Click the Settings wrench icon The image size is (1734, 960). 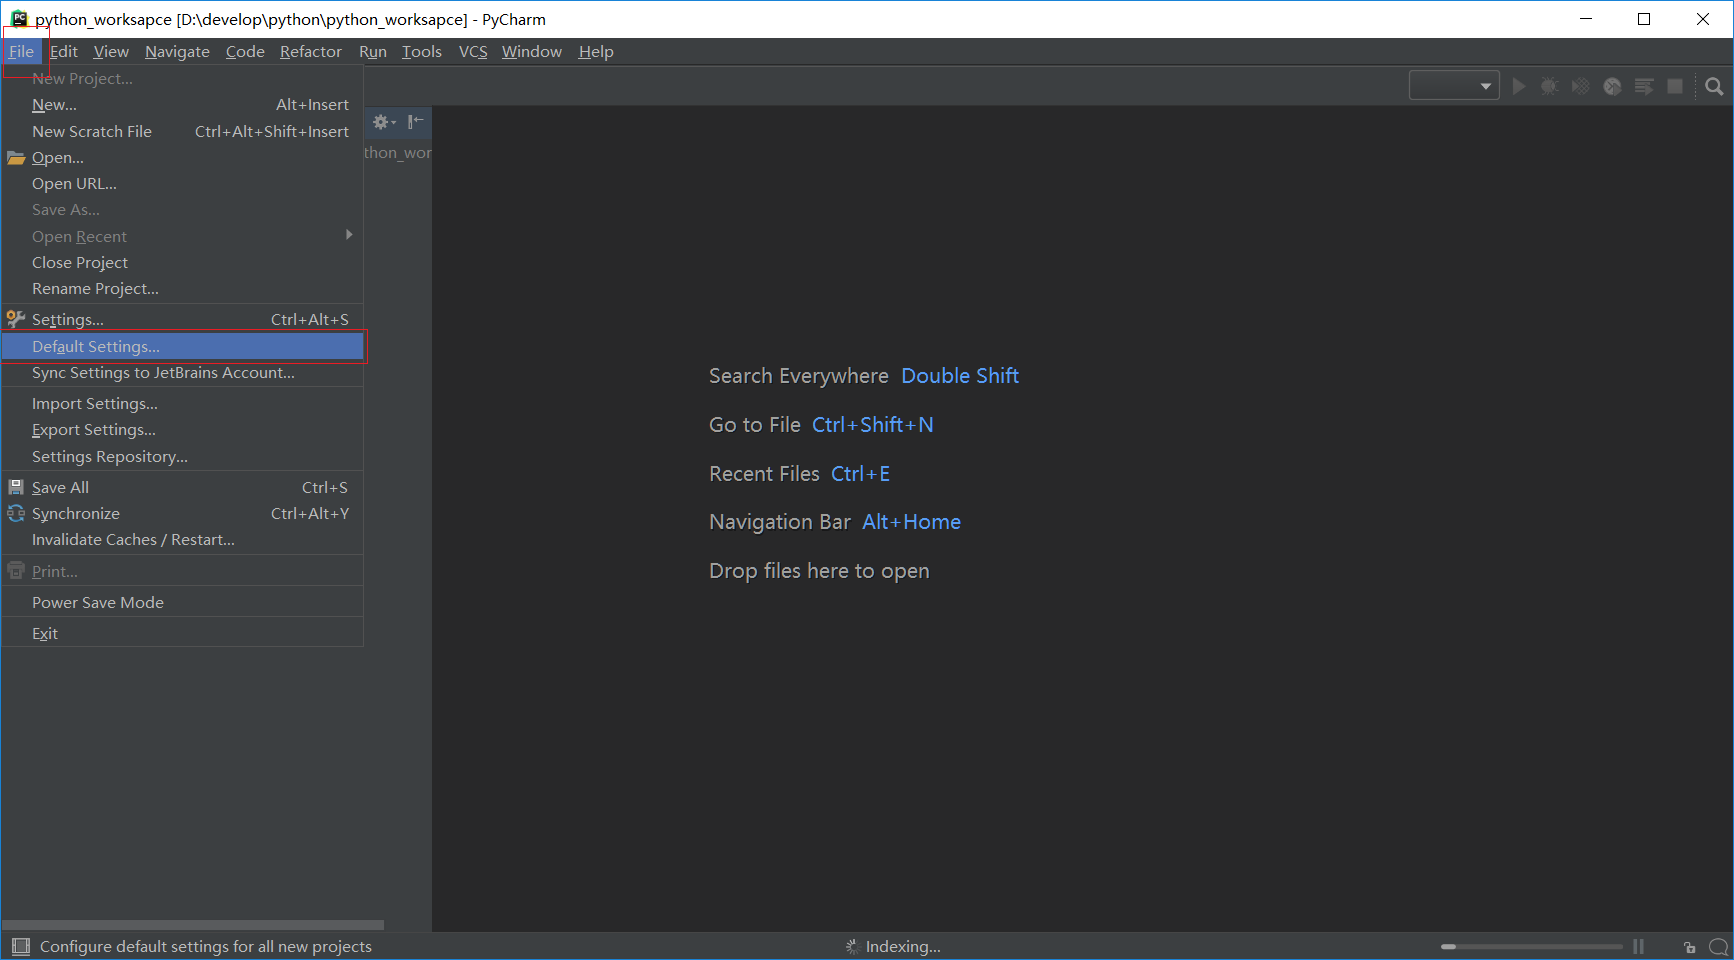coord(16,319)
